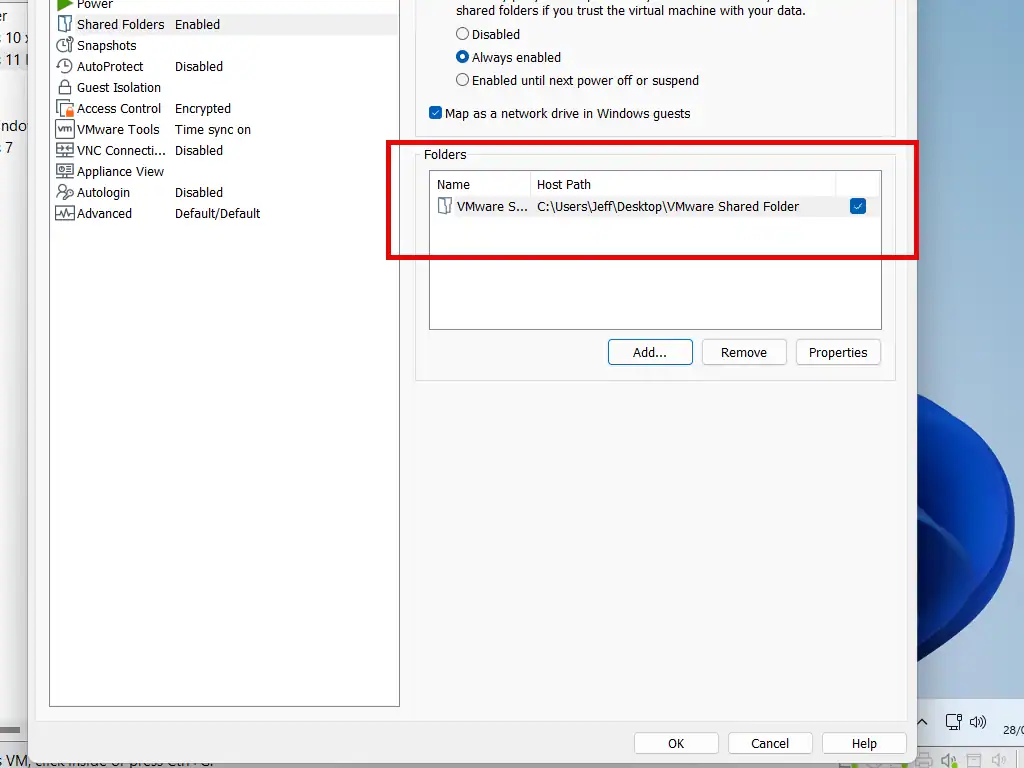Click the Add... button
Image resolution: width=1024 pixels, height=768 pixels.
coord(650,352)
